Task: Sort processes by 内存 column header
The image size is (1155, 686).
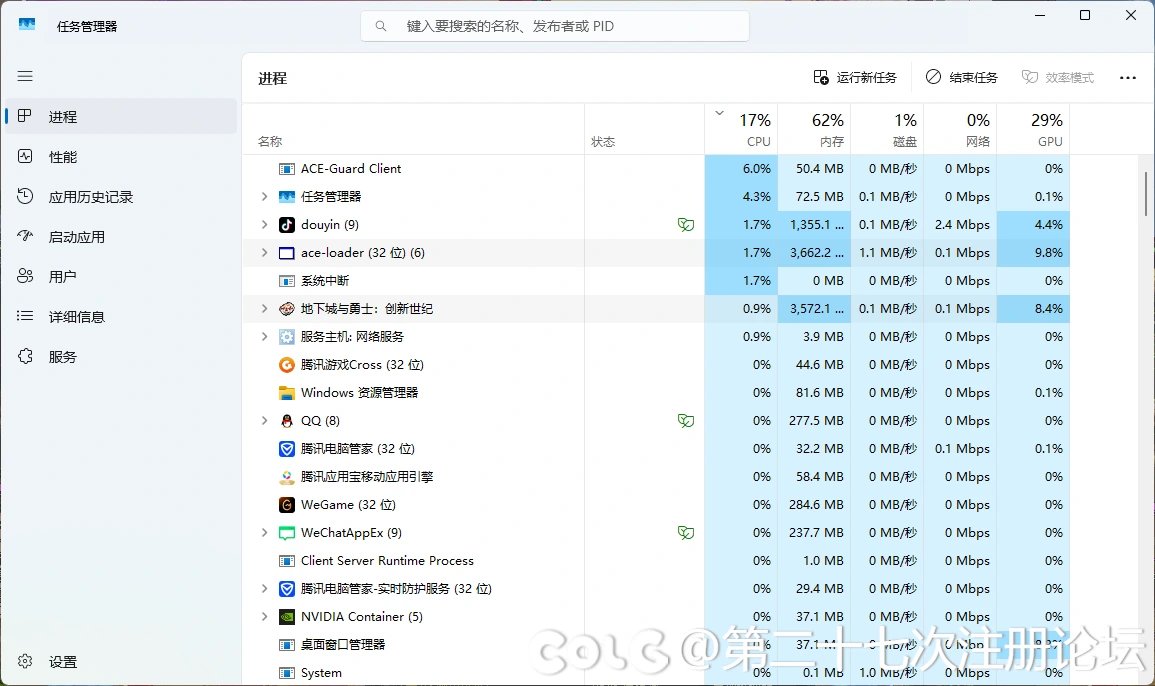Action: point(813,130)
